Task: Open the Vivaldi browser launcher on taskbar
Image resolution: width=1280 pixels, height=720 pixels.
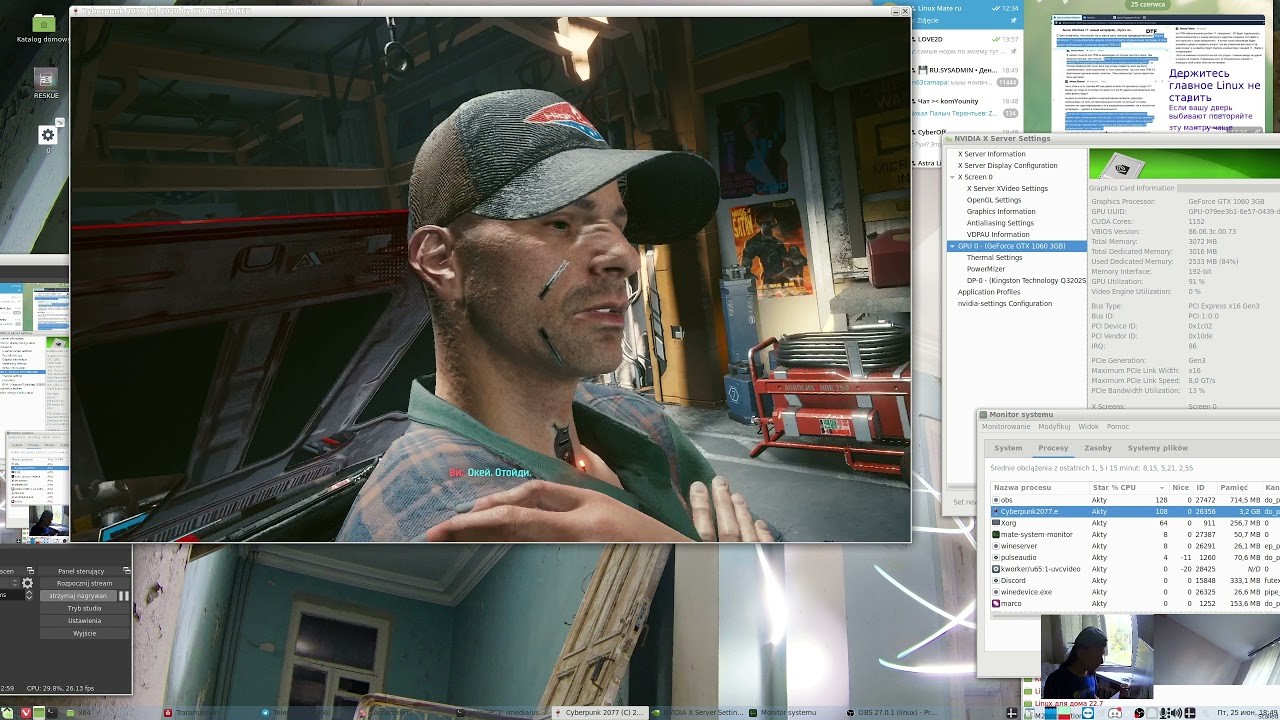Action: click(25, 713)
